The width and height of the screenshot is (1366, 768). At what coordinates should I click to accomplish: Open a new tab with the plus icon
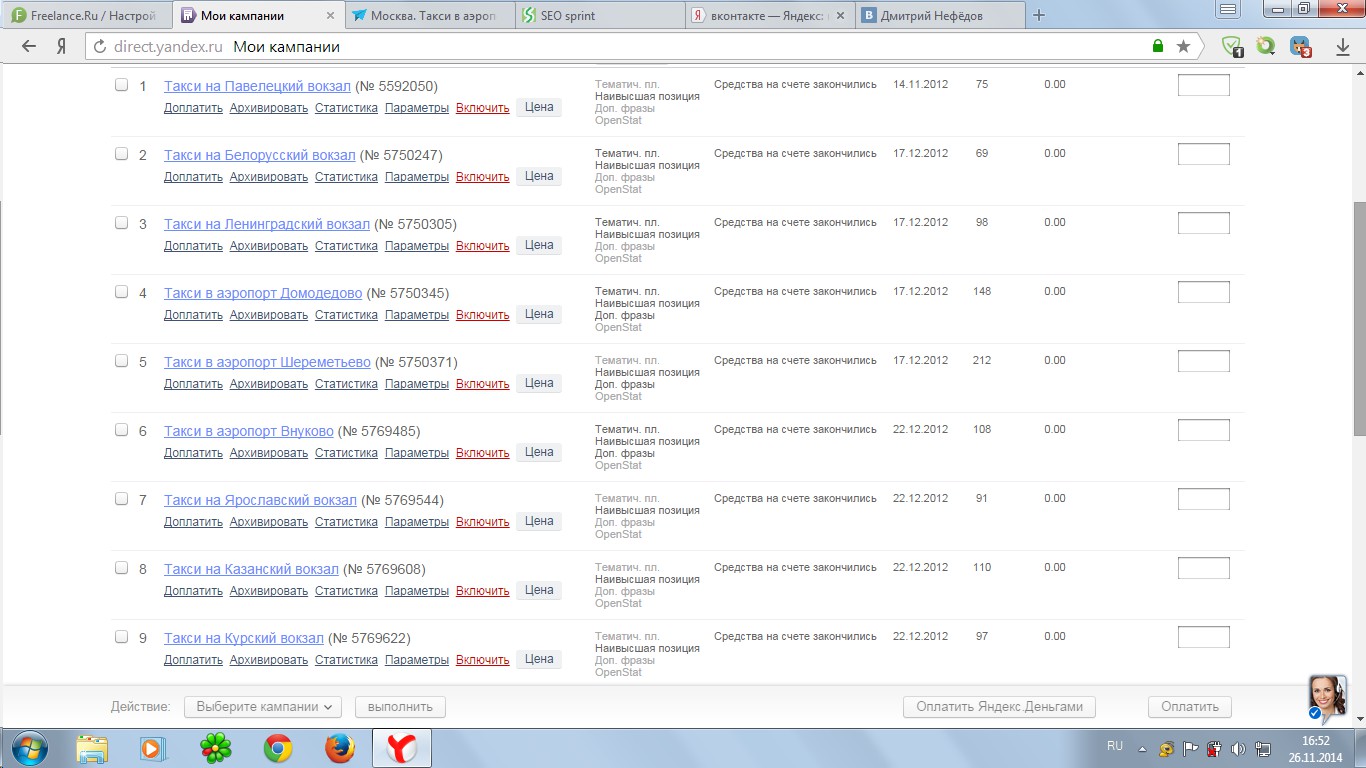1039,15
